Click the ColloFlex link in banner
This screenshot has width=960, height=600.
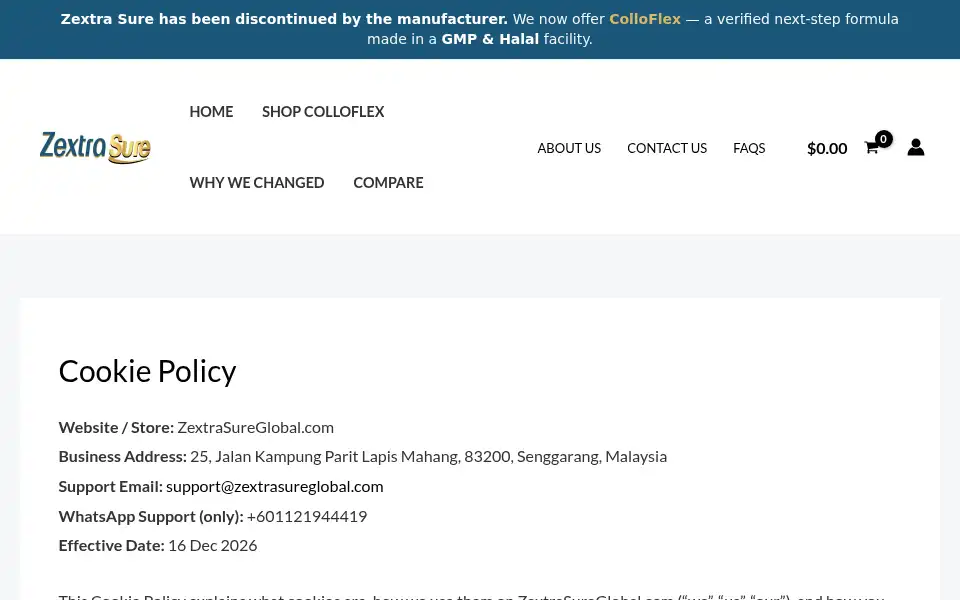click(x=645, y=19)
